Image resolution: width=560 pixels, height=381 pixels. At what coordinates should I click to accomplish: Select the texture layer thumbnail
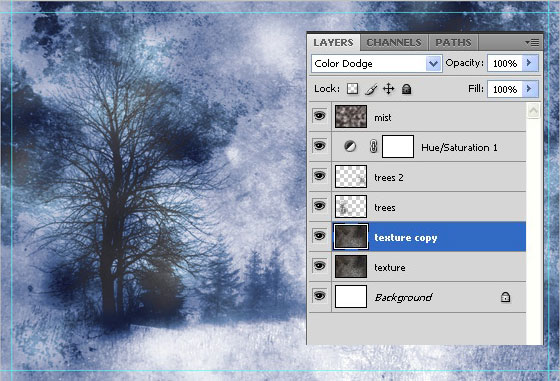(351, 266)
